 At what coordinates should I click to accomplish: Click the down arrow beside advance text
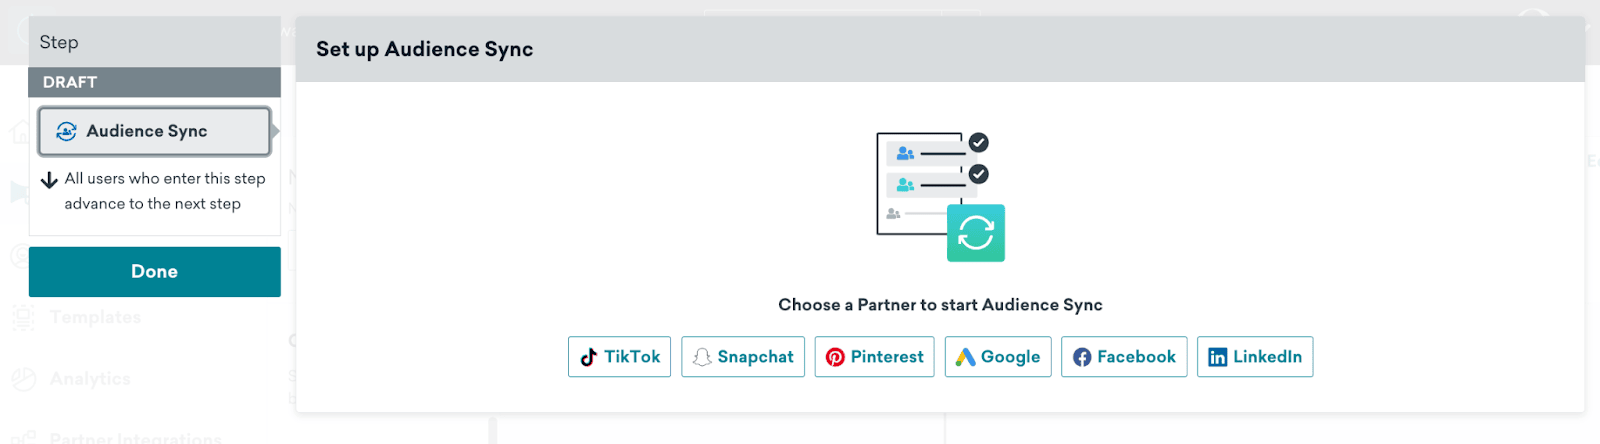tap(49, 180)
